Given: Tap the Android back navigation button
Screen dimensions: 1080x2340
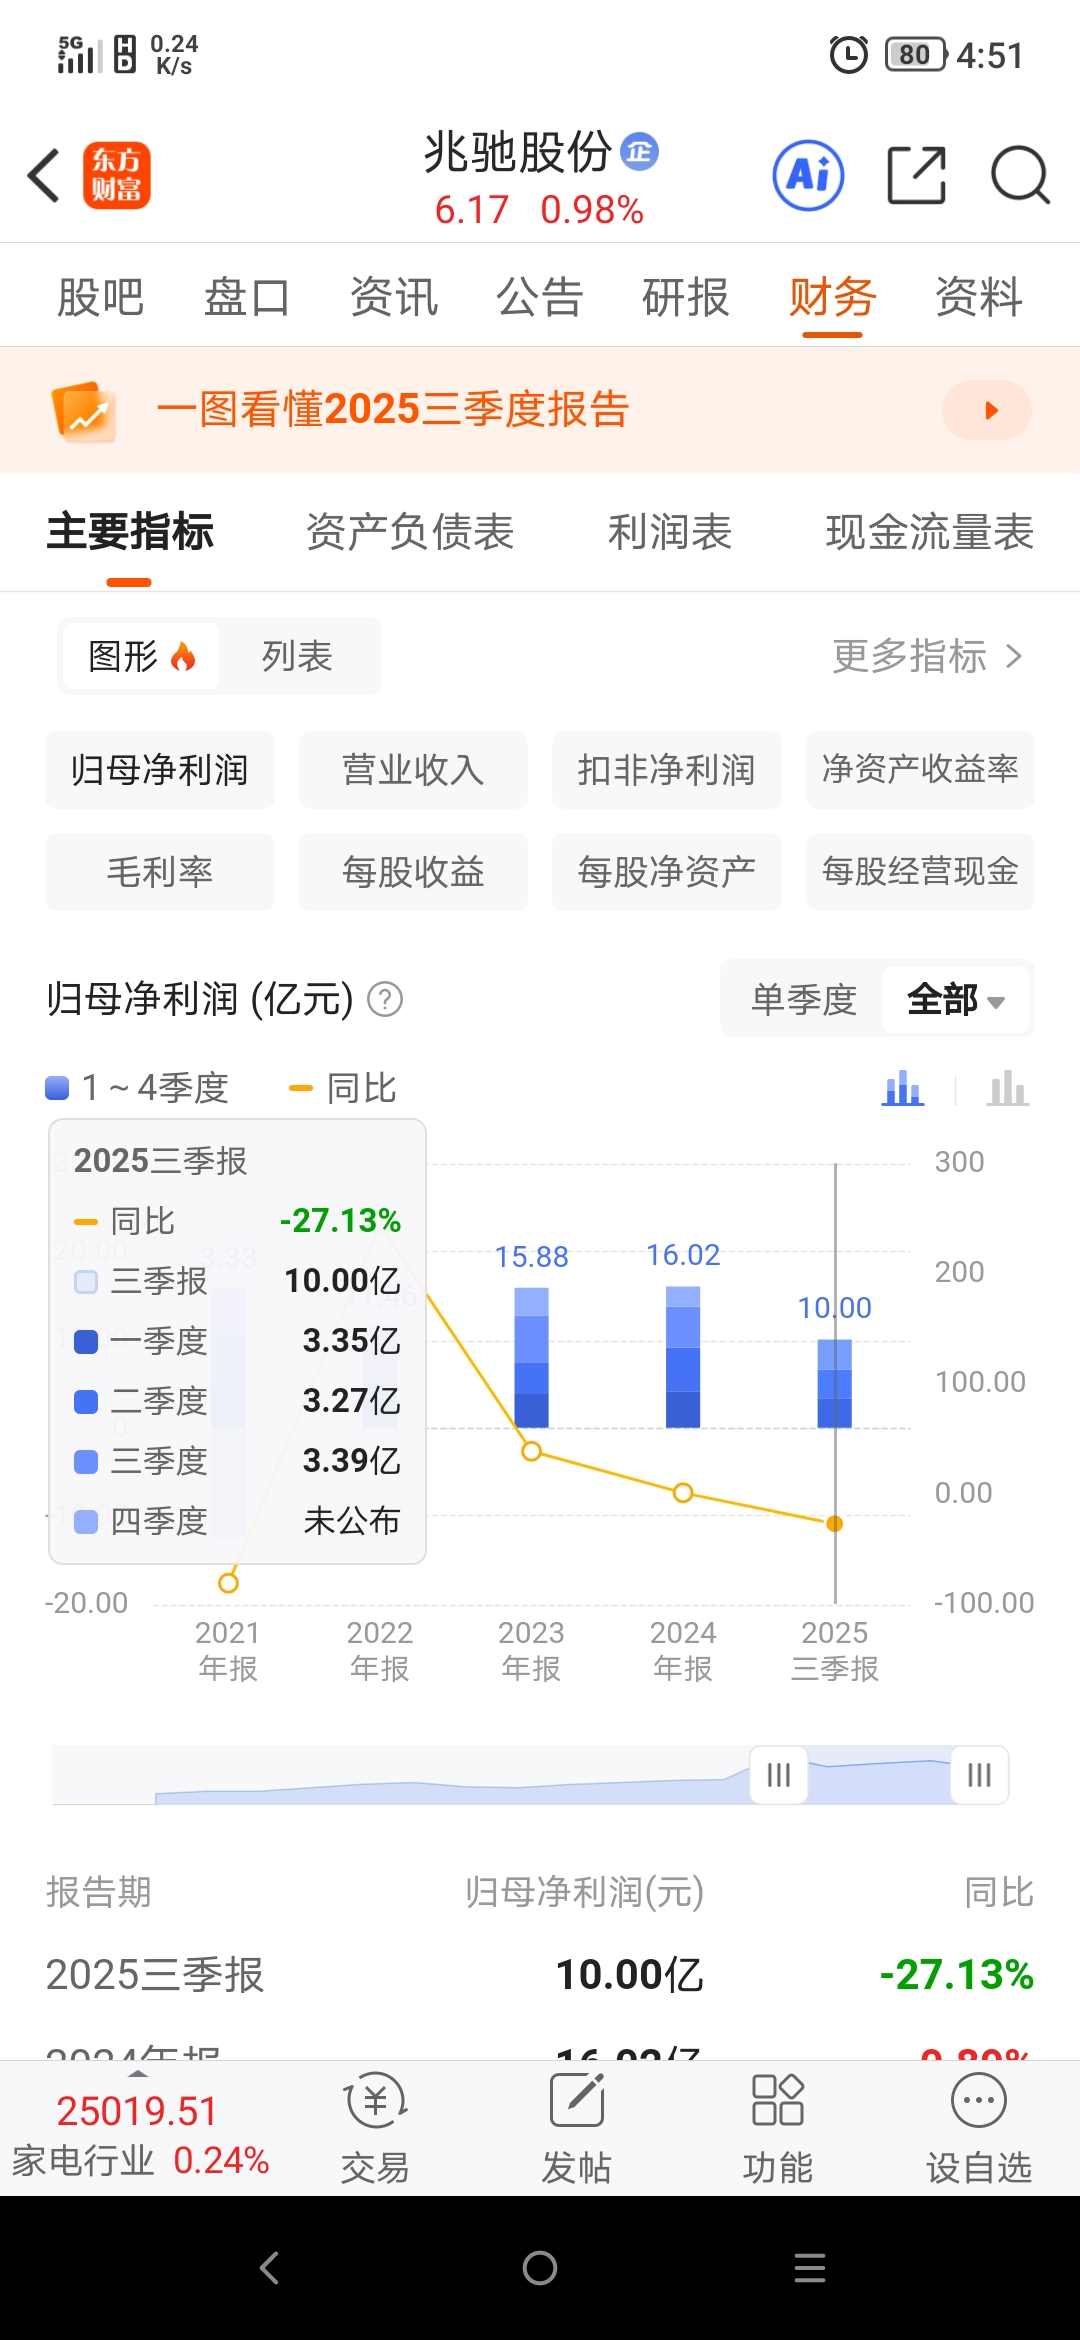Looking at the screenshot, I should click(269, 2268).
